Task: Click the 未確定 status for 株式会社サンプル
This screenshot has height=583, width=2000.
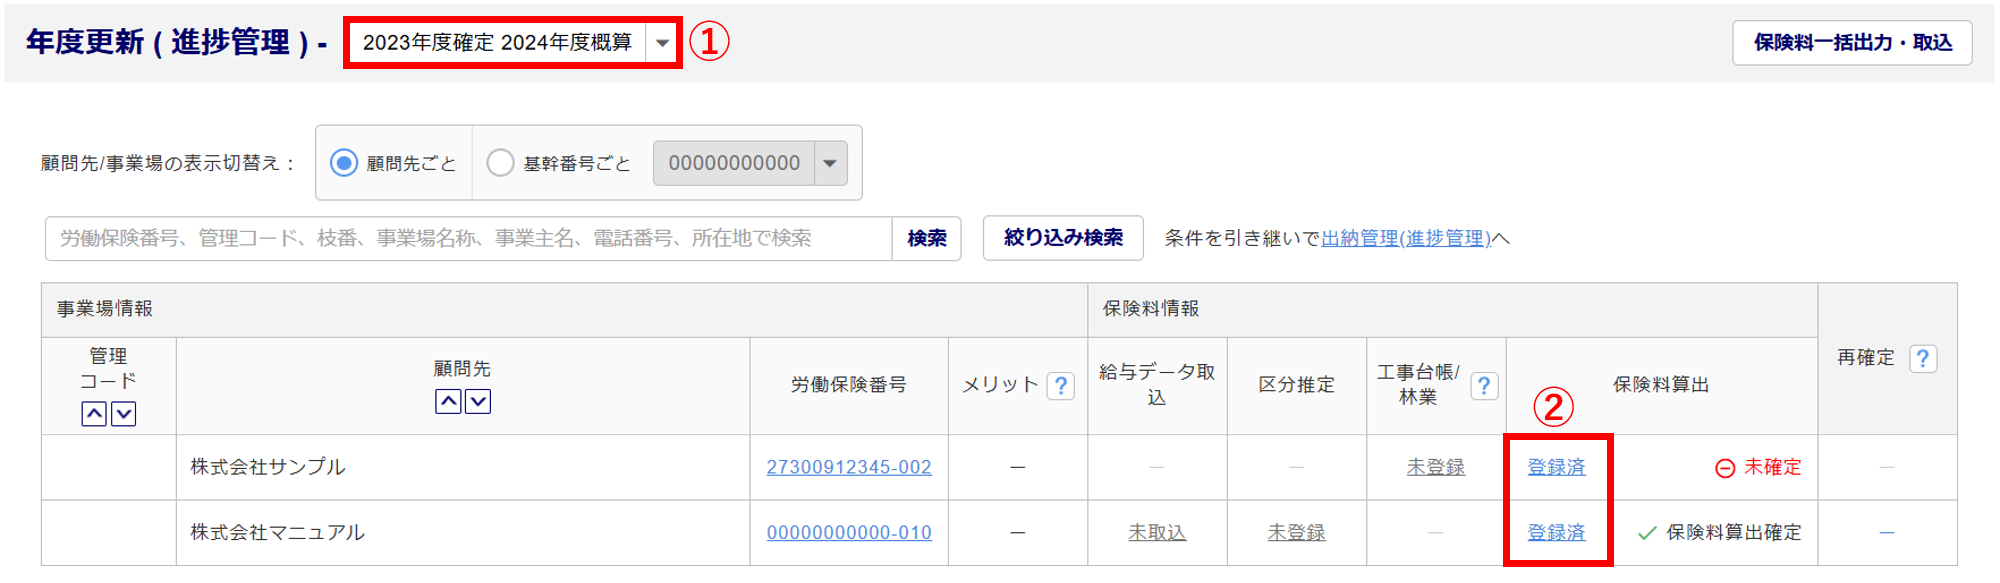Action: point(1772,467)
